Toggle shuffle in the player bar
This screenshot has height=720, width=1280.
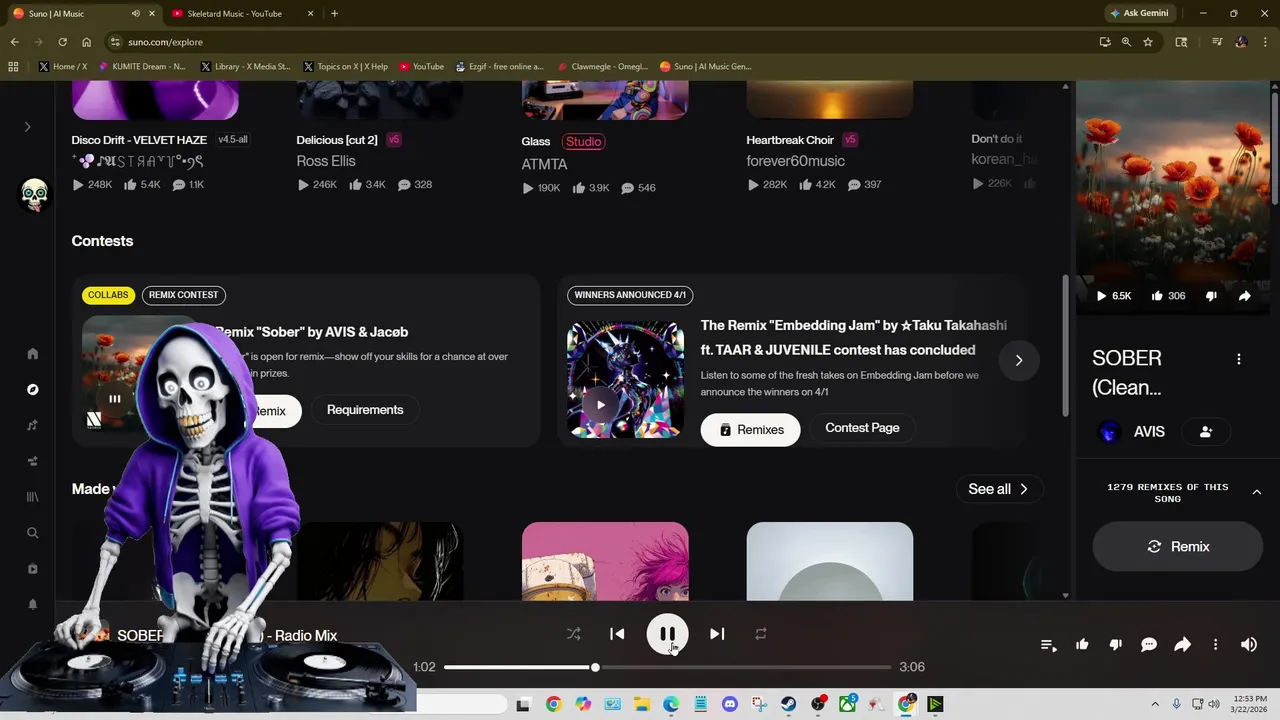click(x=573, y=634)
